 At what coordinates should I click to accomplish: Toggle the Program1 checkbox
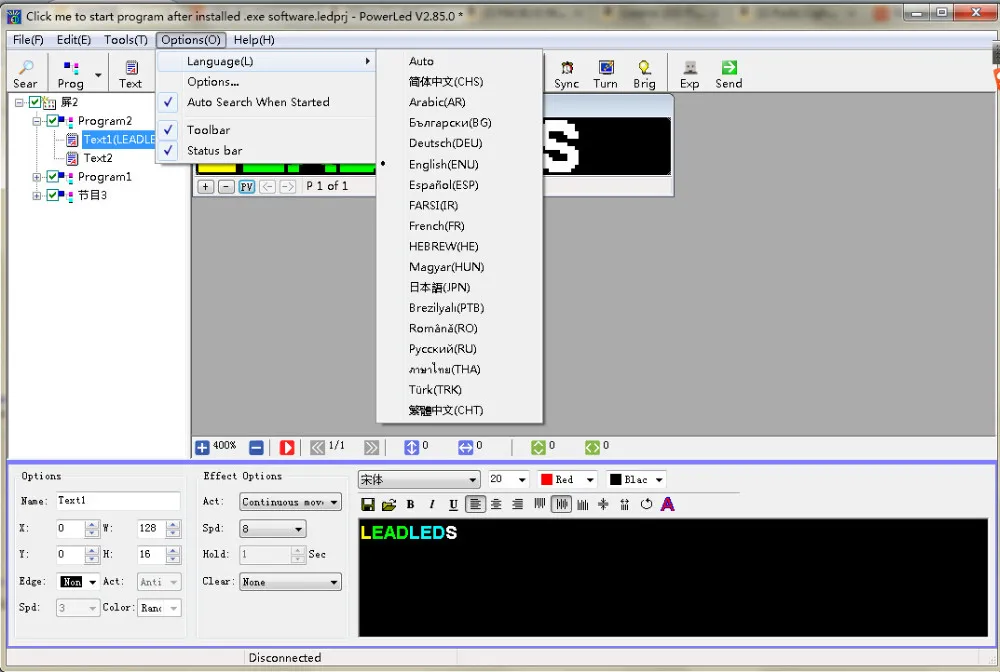[52, 177]
